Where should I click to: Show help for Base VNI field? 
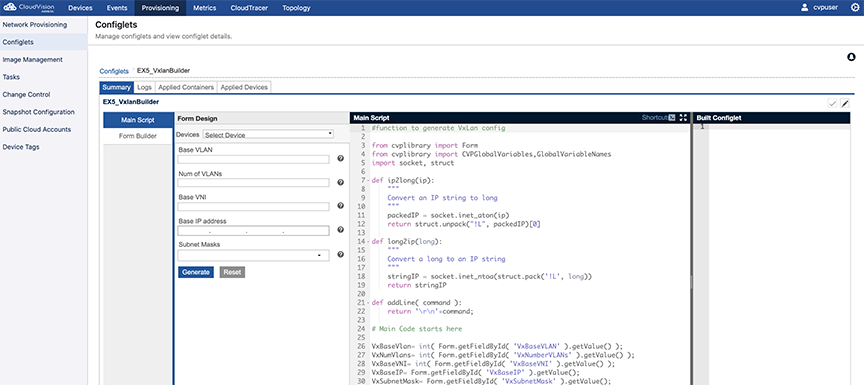(340, 206)
